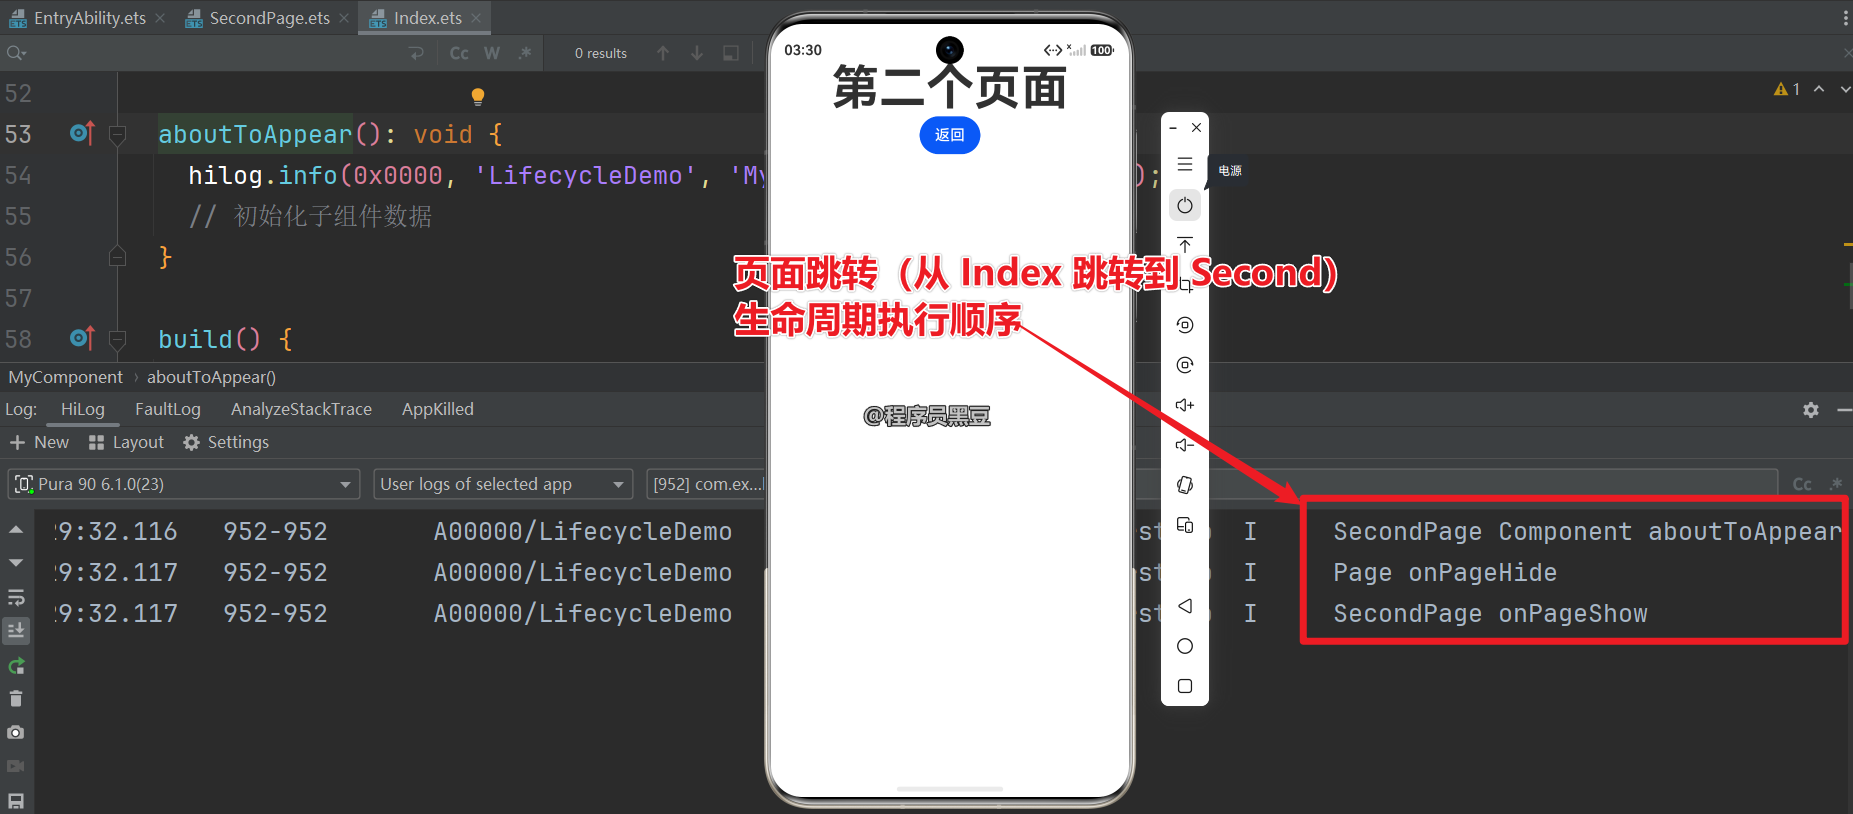Viewport: 1853px width, 814px height.
Task: Close the EntryAbility.ets tab
Action: [160, 18]
